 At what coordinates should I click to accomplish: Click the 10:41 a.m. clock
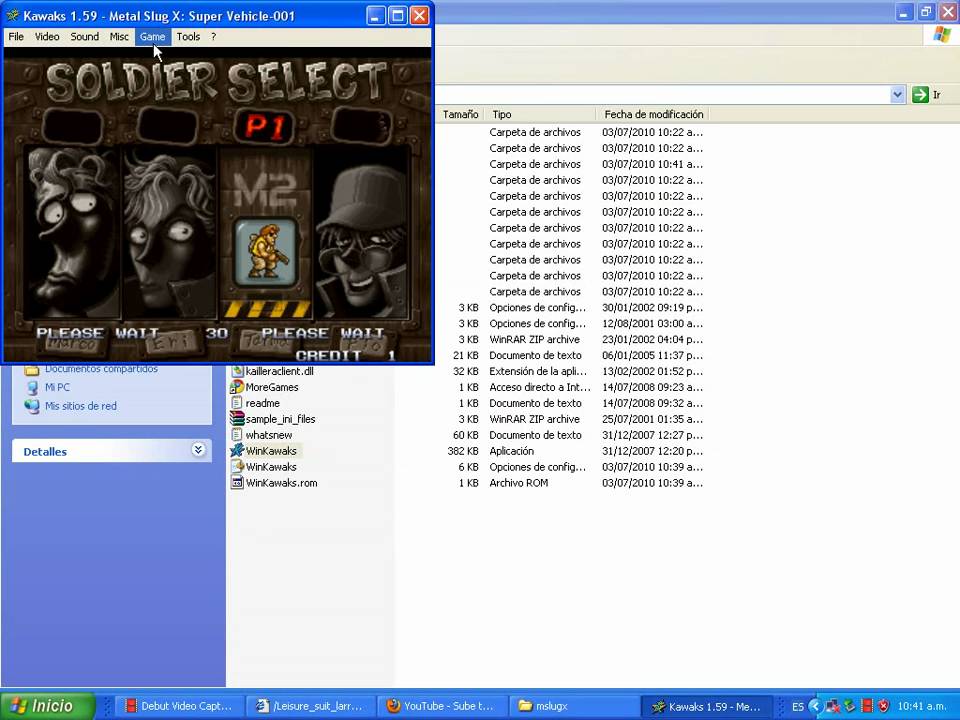[923, 707]
